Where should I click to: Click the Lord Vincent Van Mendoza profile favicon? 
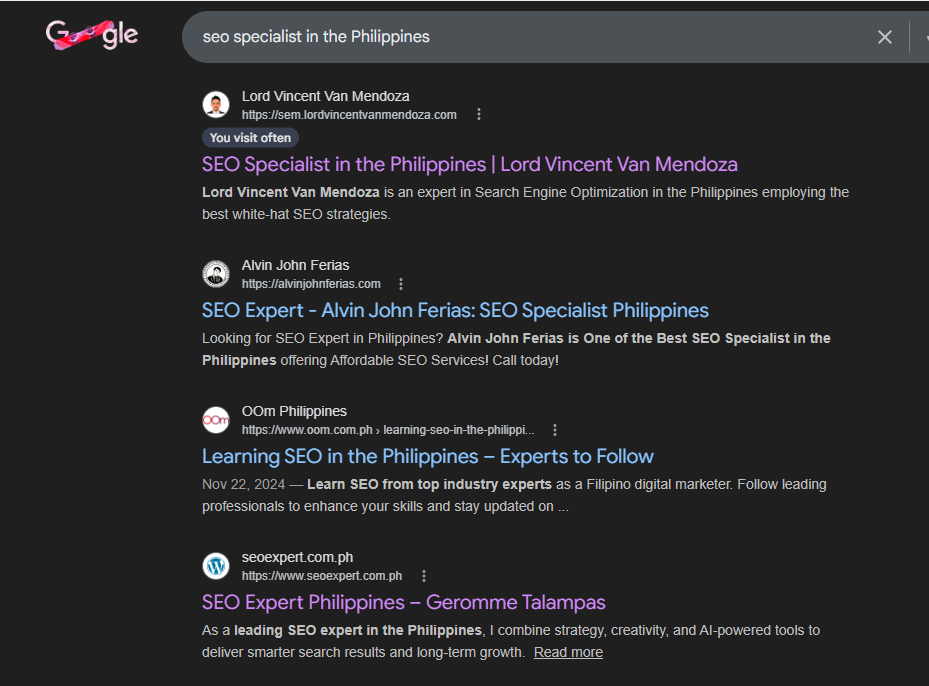tap(216, 105)
